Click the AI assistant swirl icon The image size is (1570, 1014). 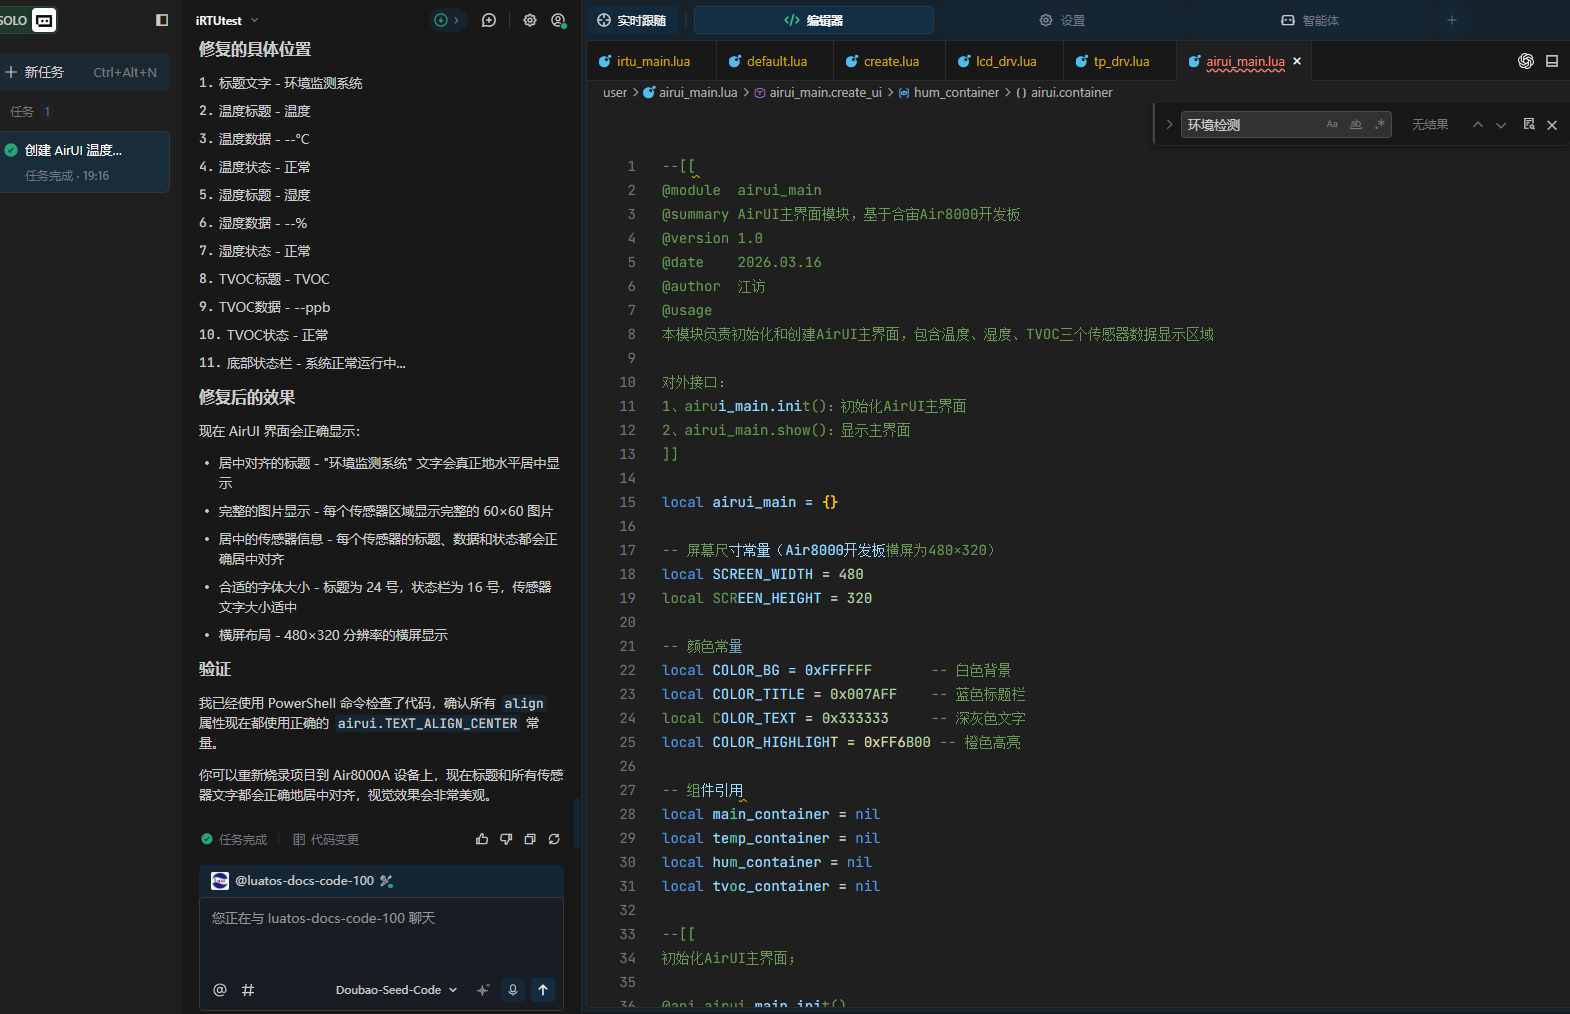tap(1526, 61)
